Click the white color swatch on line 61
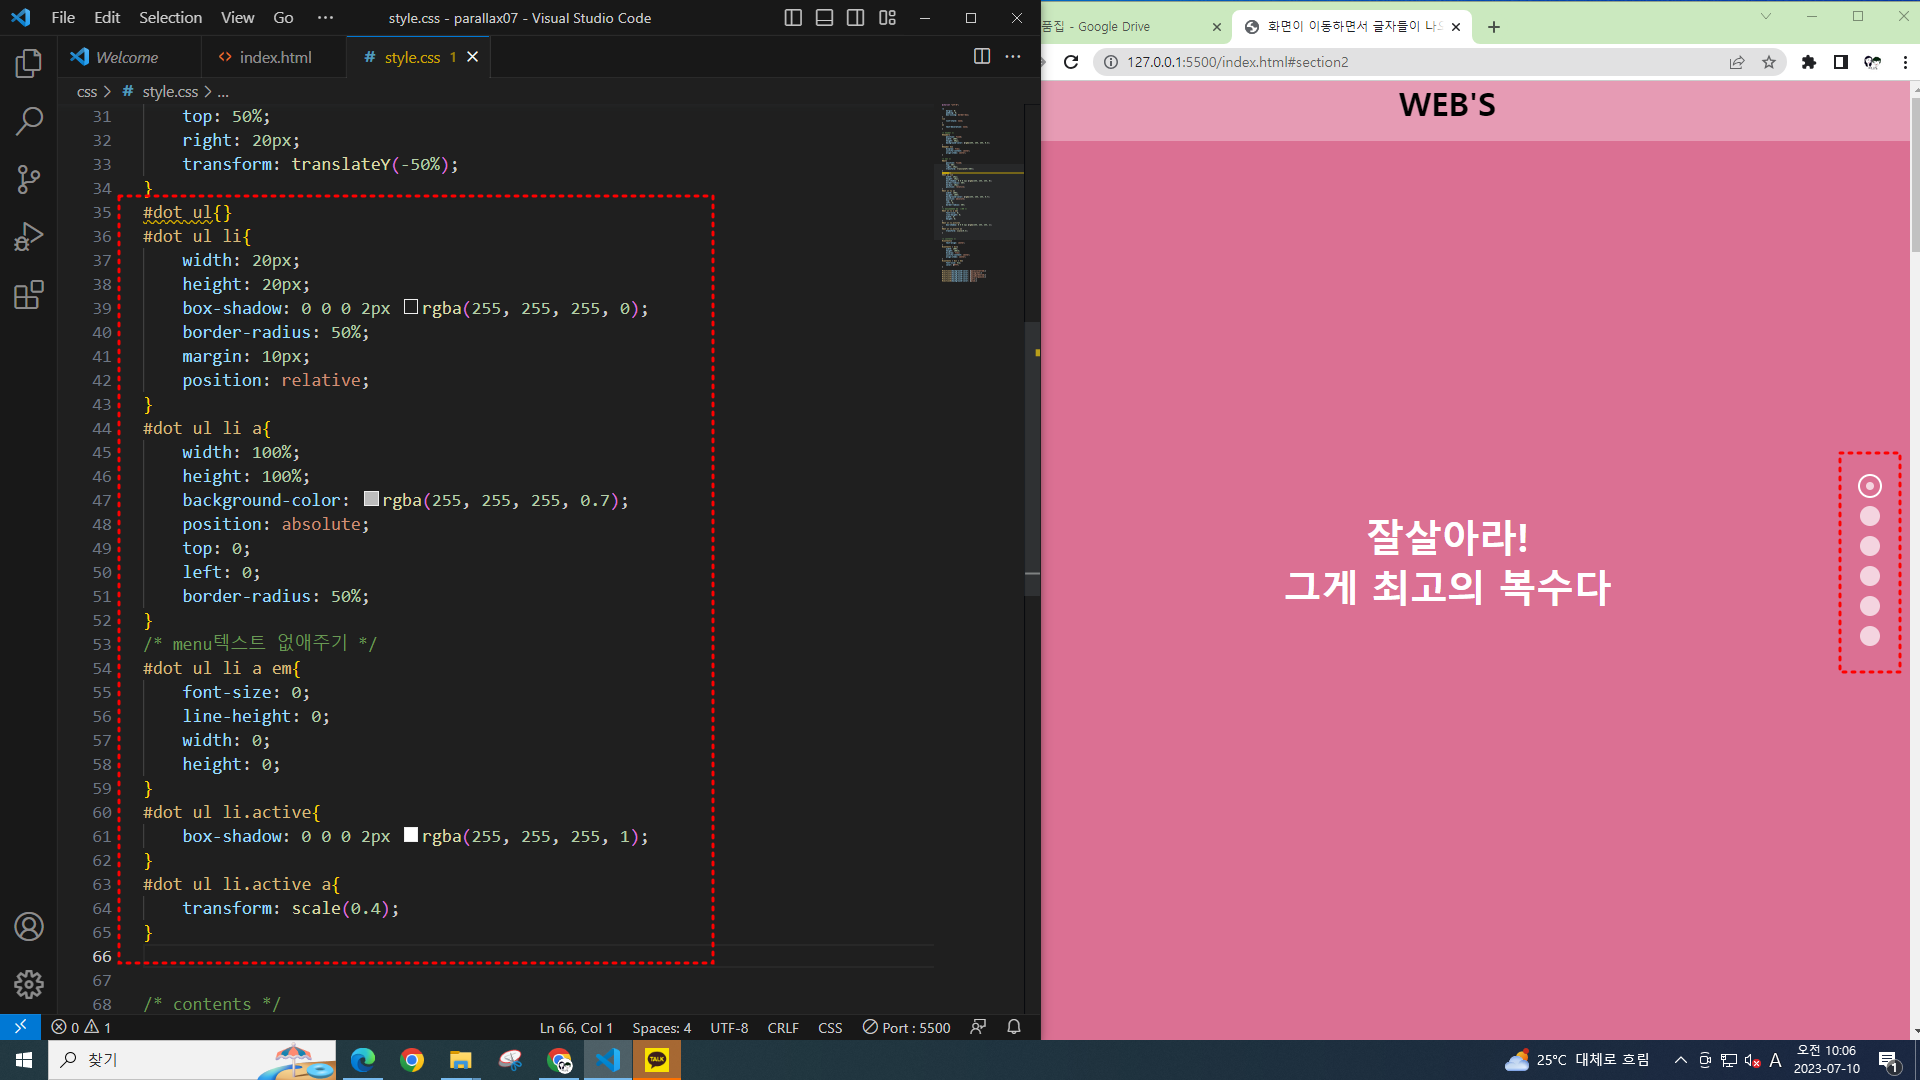1920x1080 pixels. (x=411, y=835)
